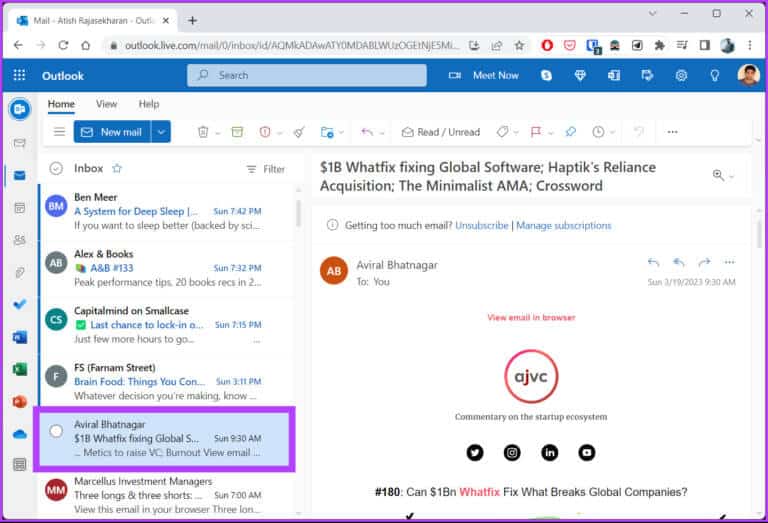
Task: Open ajvc Instagram social icon
Action: [x=512, y=452]
